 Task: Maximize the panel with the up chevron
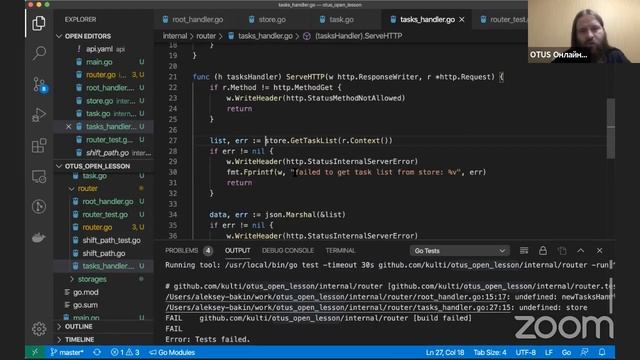(581, 251)
